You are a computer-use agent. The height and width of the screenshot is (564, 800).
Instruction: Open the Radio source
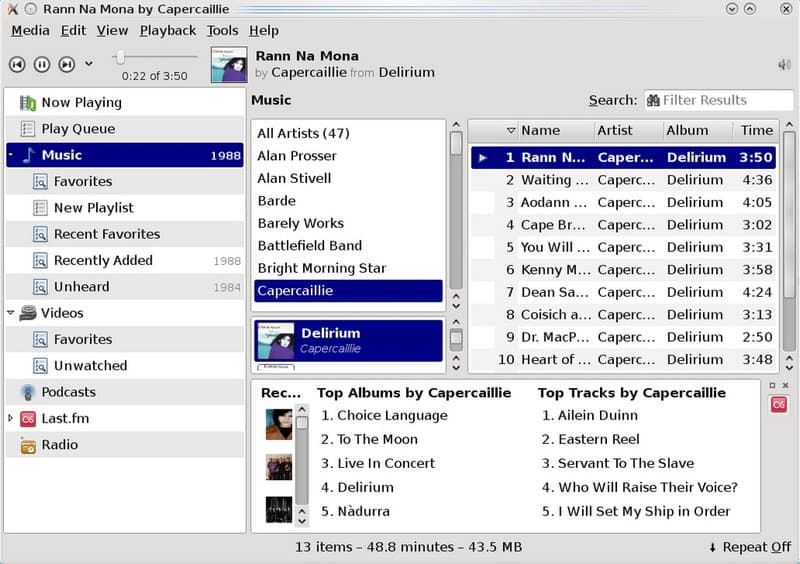coord(59,445)
